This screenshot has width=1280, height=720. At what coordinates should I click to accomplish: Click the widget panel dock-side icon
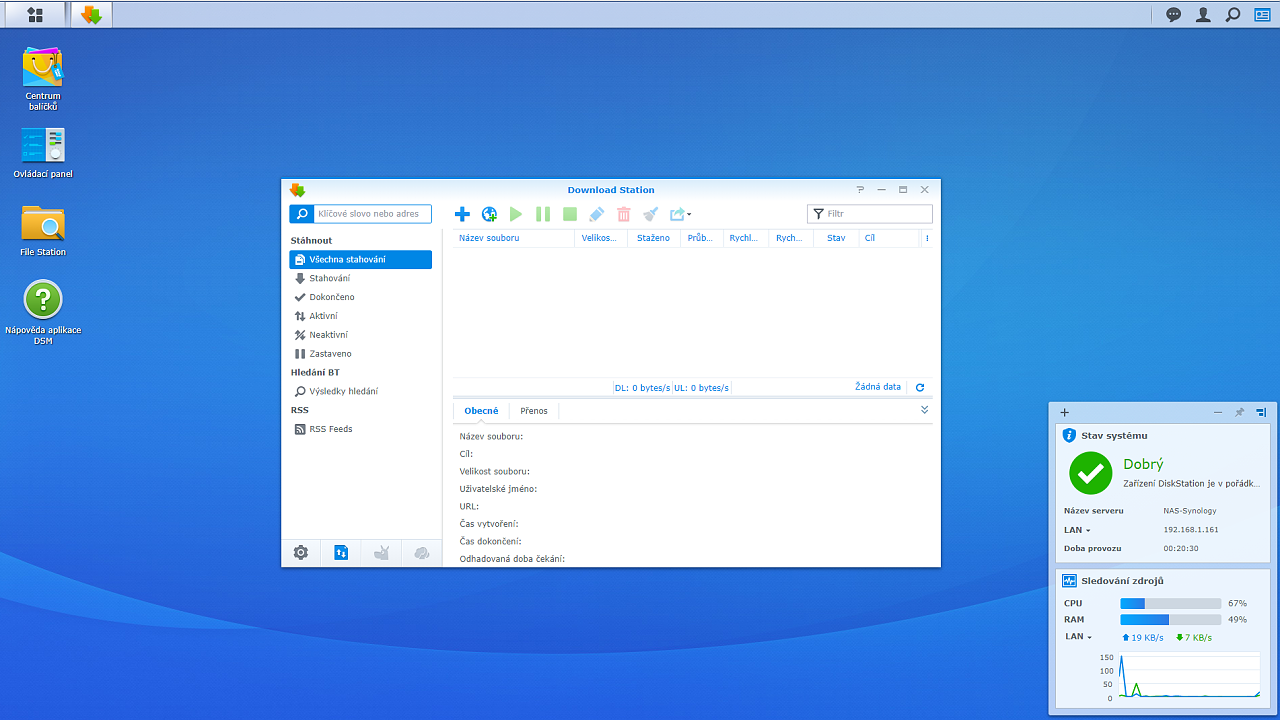pos(1261,412)
